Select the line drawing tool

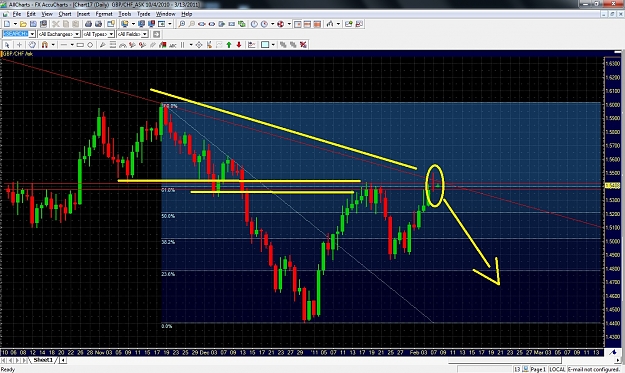tap(64, 45)
